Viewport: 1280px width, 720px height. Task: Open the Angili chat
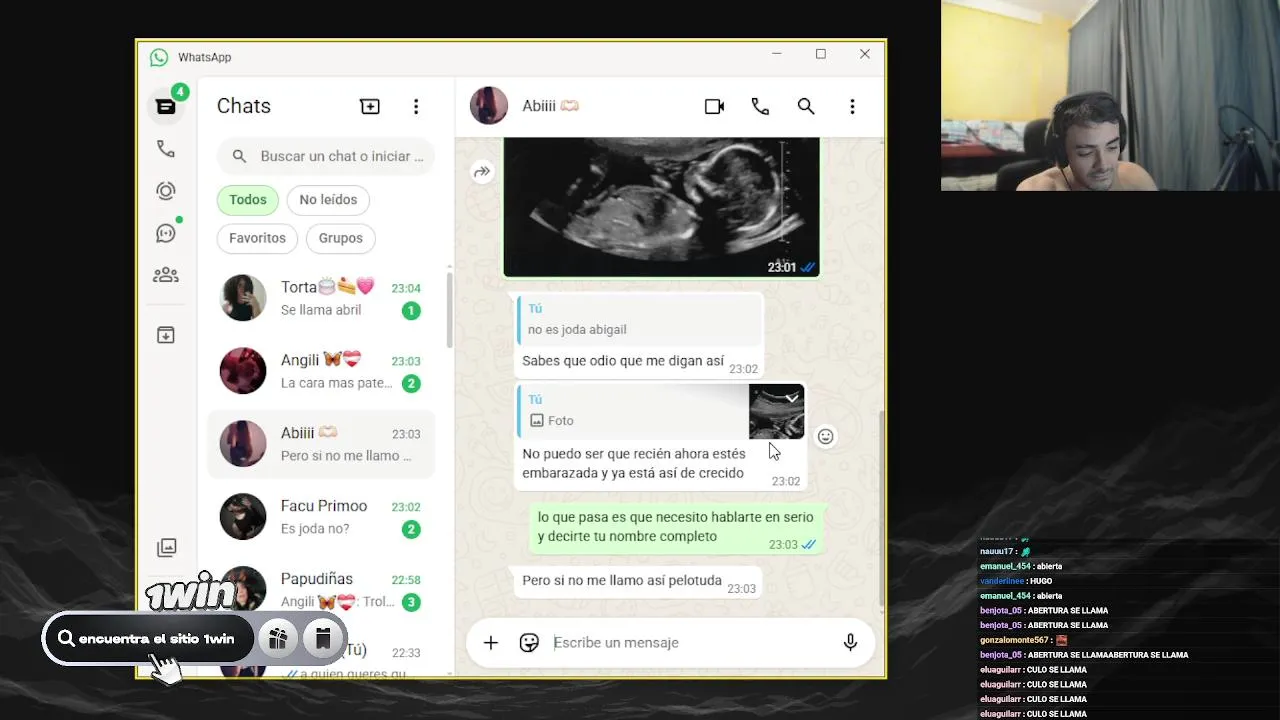[x=322, y=371]
